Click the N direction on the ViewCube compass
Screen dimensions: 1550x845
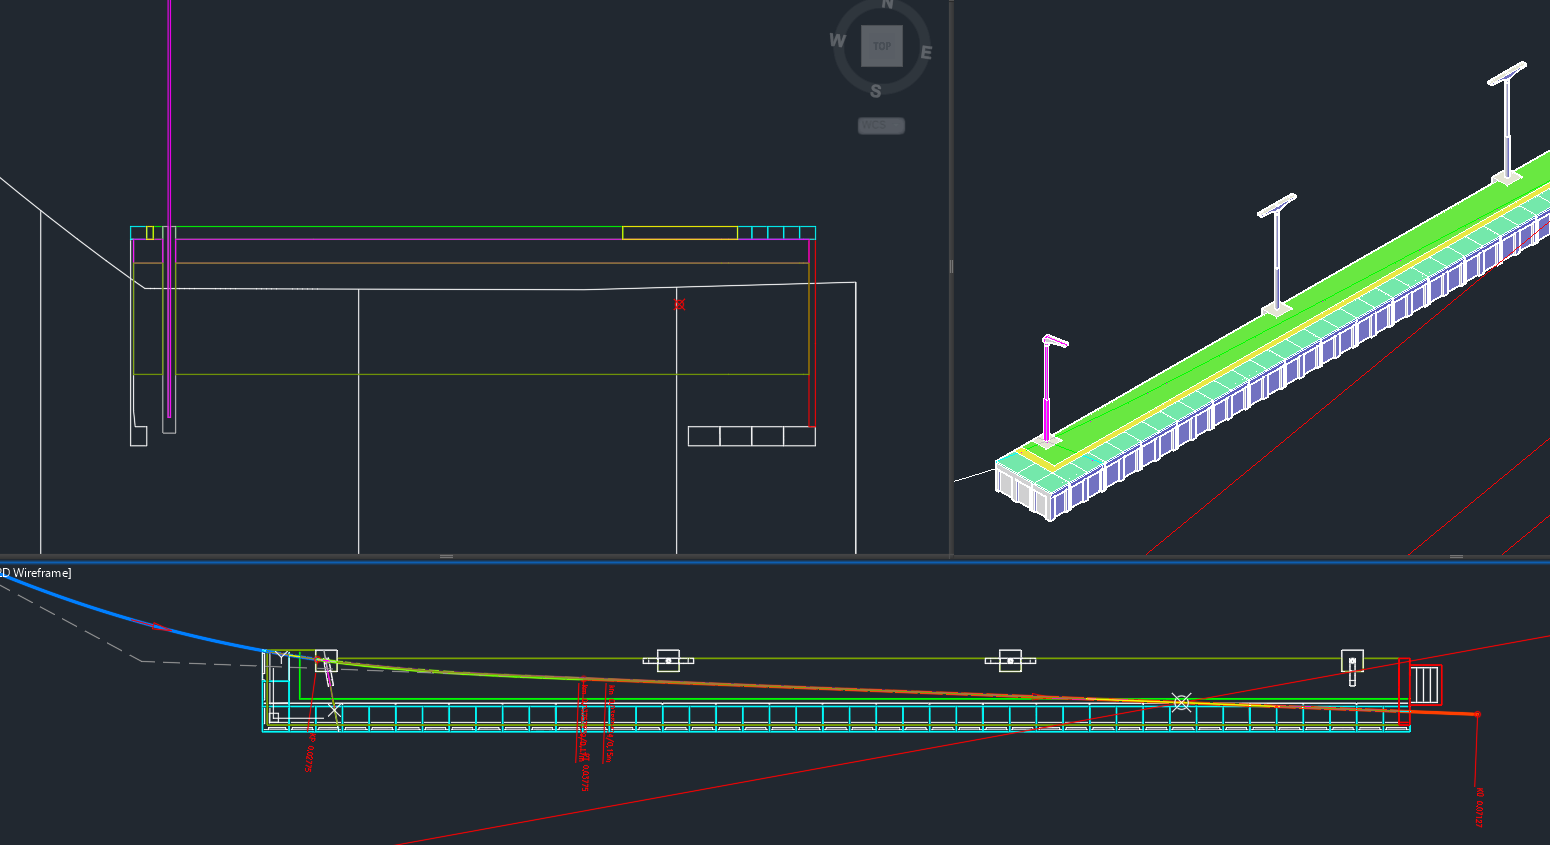pyautogui.click(x=887, y=5)
